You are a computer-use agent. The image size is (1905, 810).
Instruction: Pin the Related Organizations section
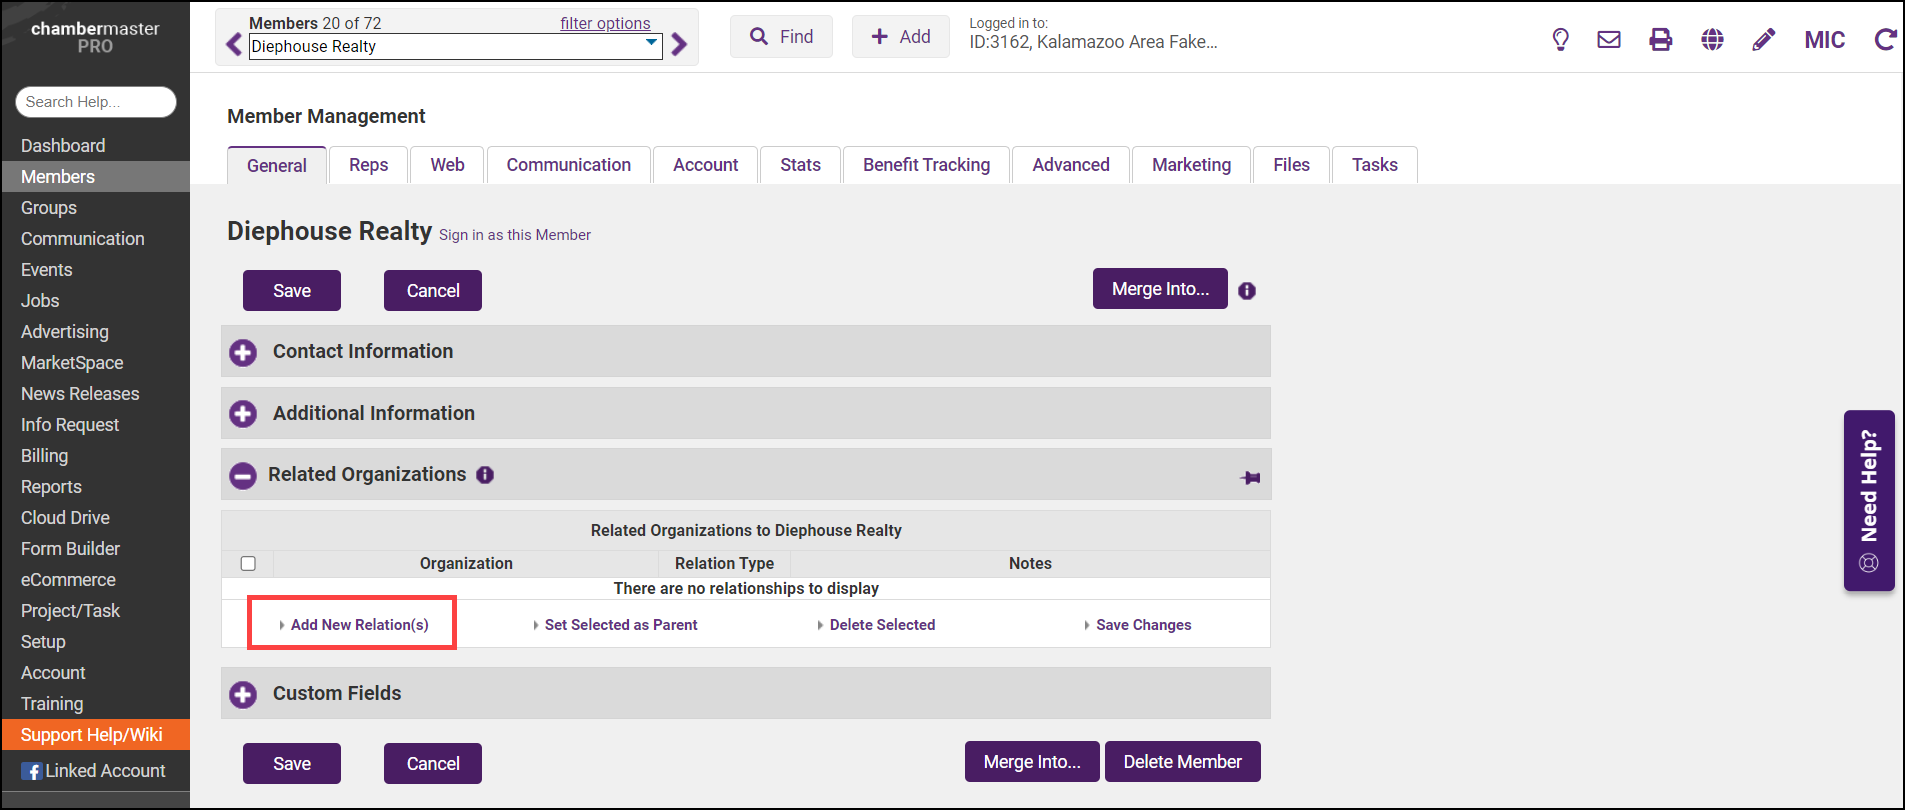coord(1250,478)
